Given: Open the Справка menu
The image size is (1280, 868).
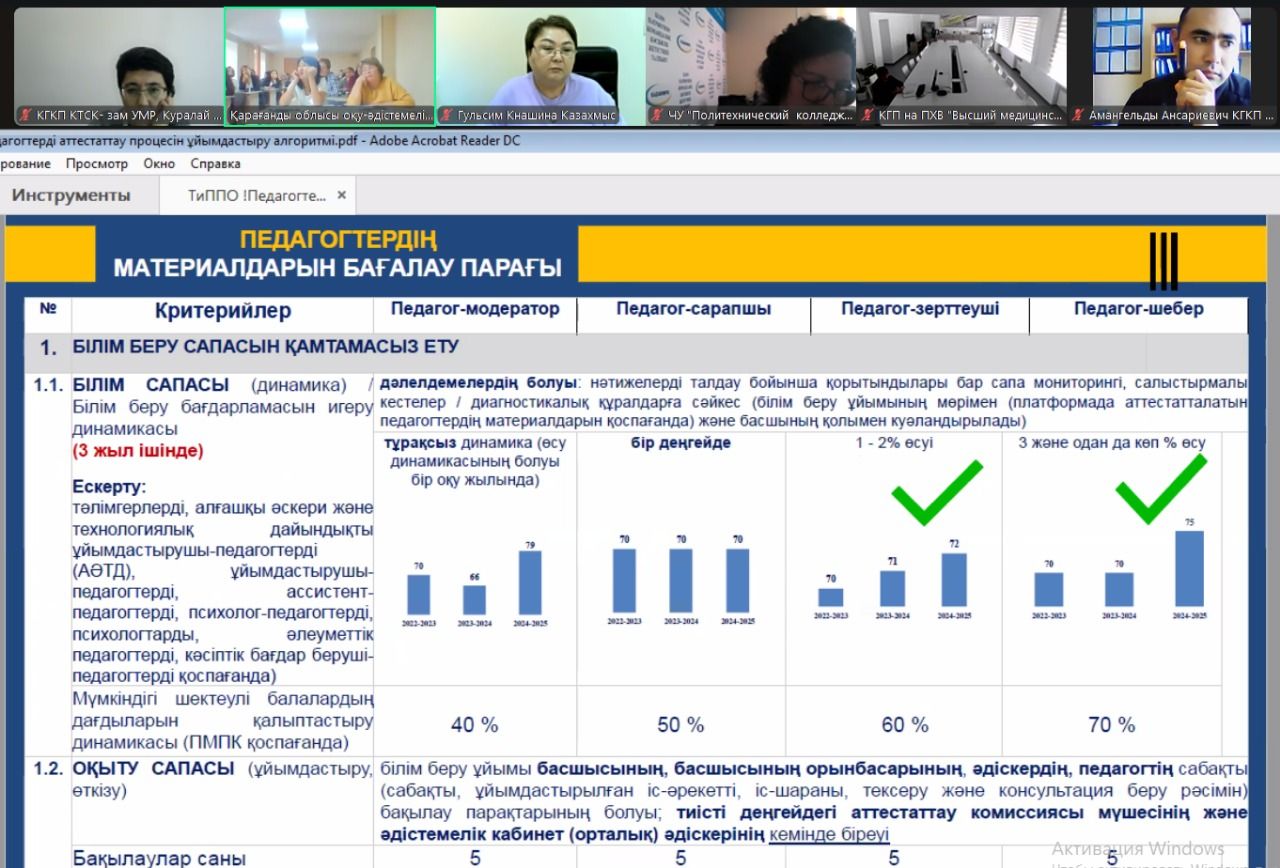Looking at the screenshot, I should click(215, 163).
